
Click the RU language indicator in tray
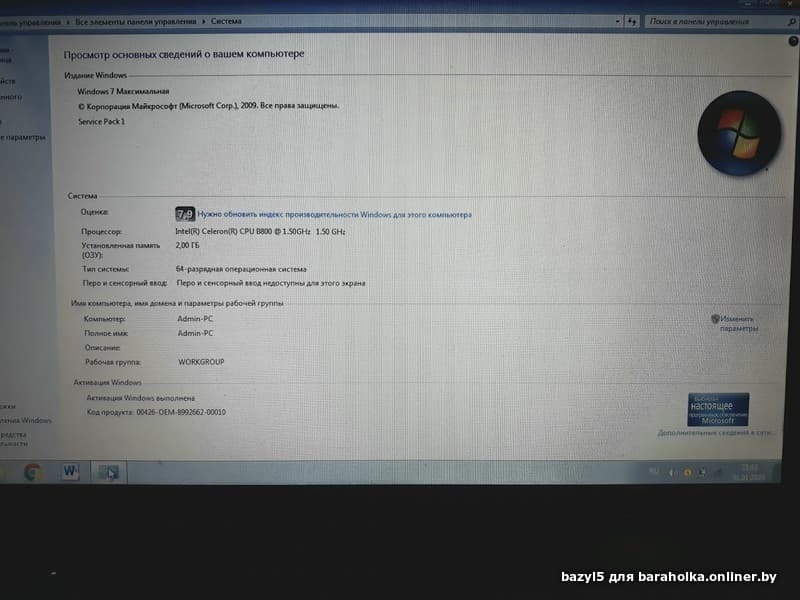pyautogui.click(x=654, y=471)
